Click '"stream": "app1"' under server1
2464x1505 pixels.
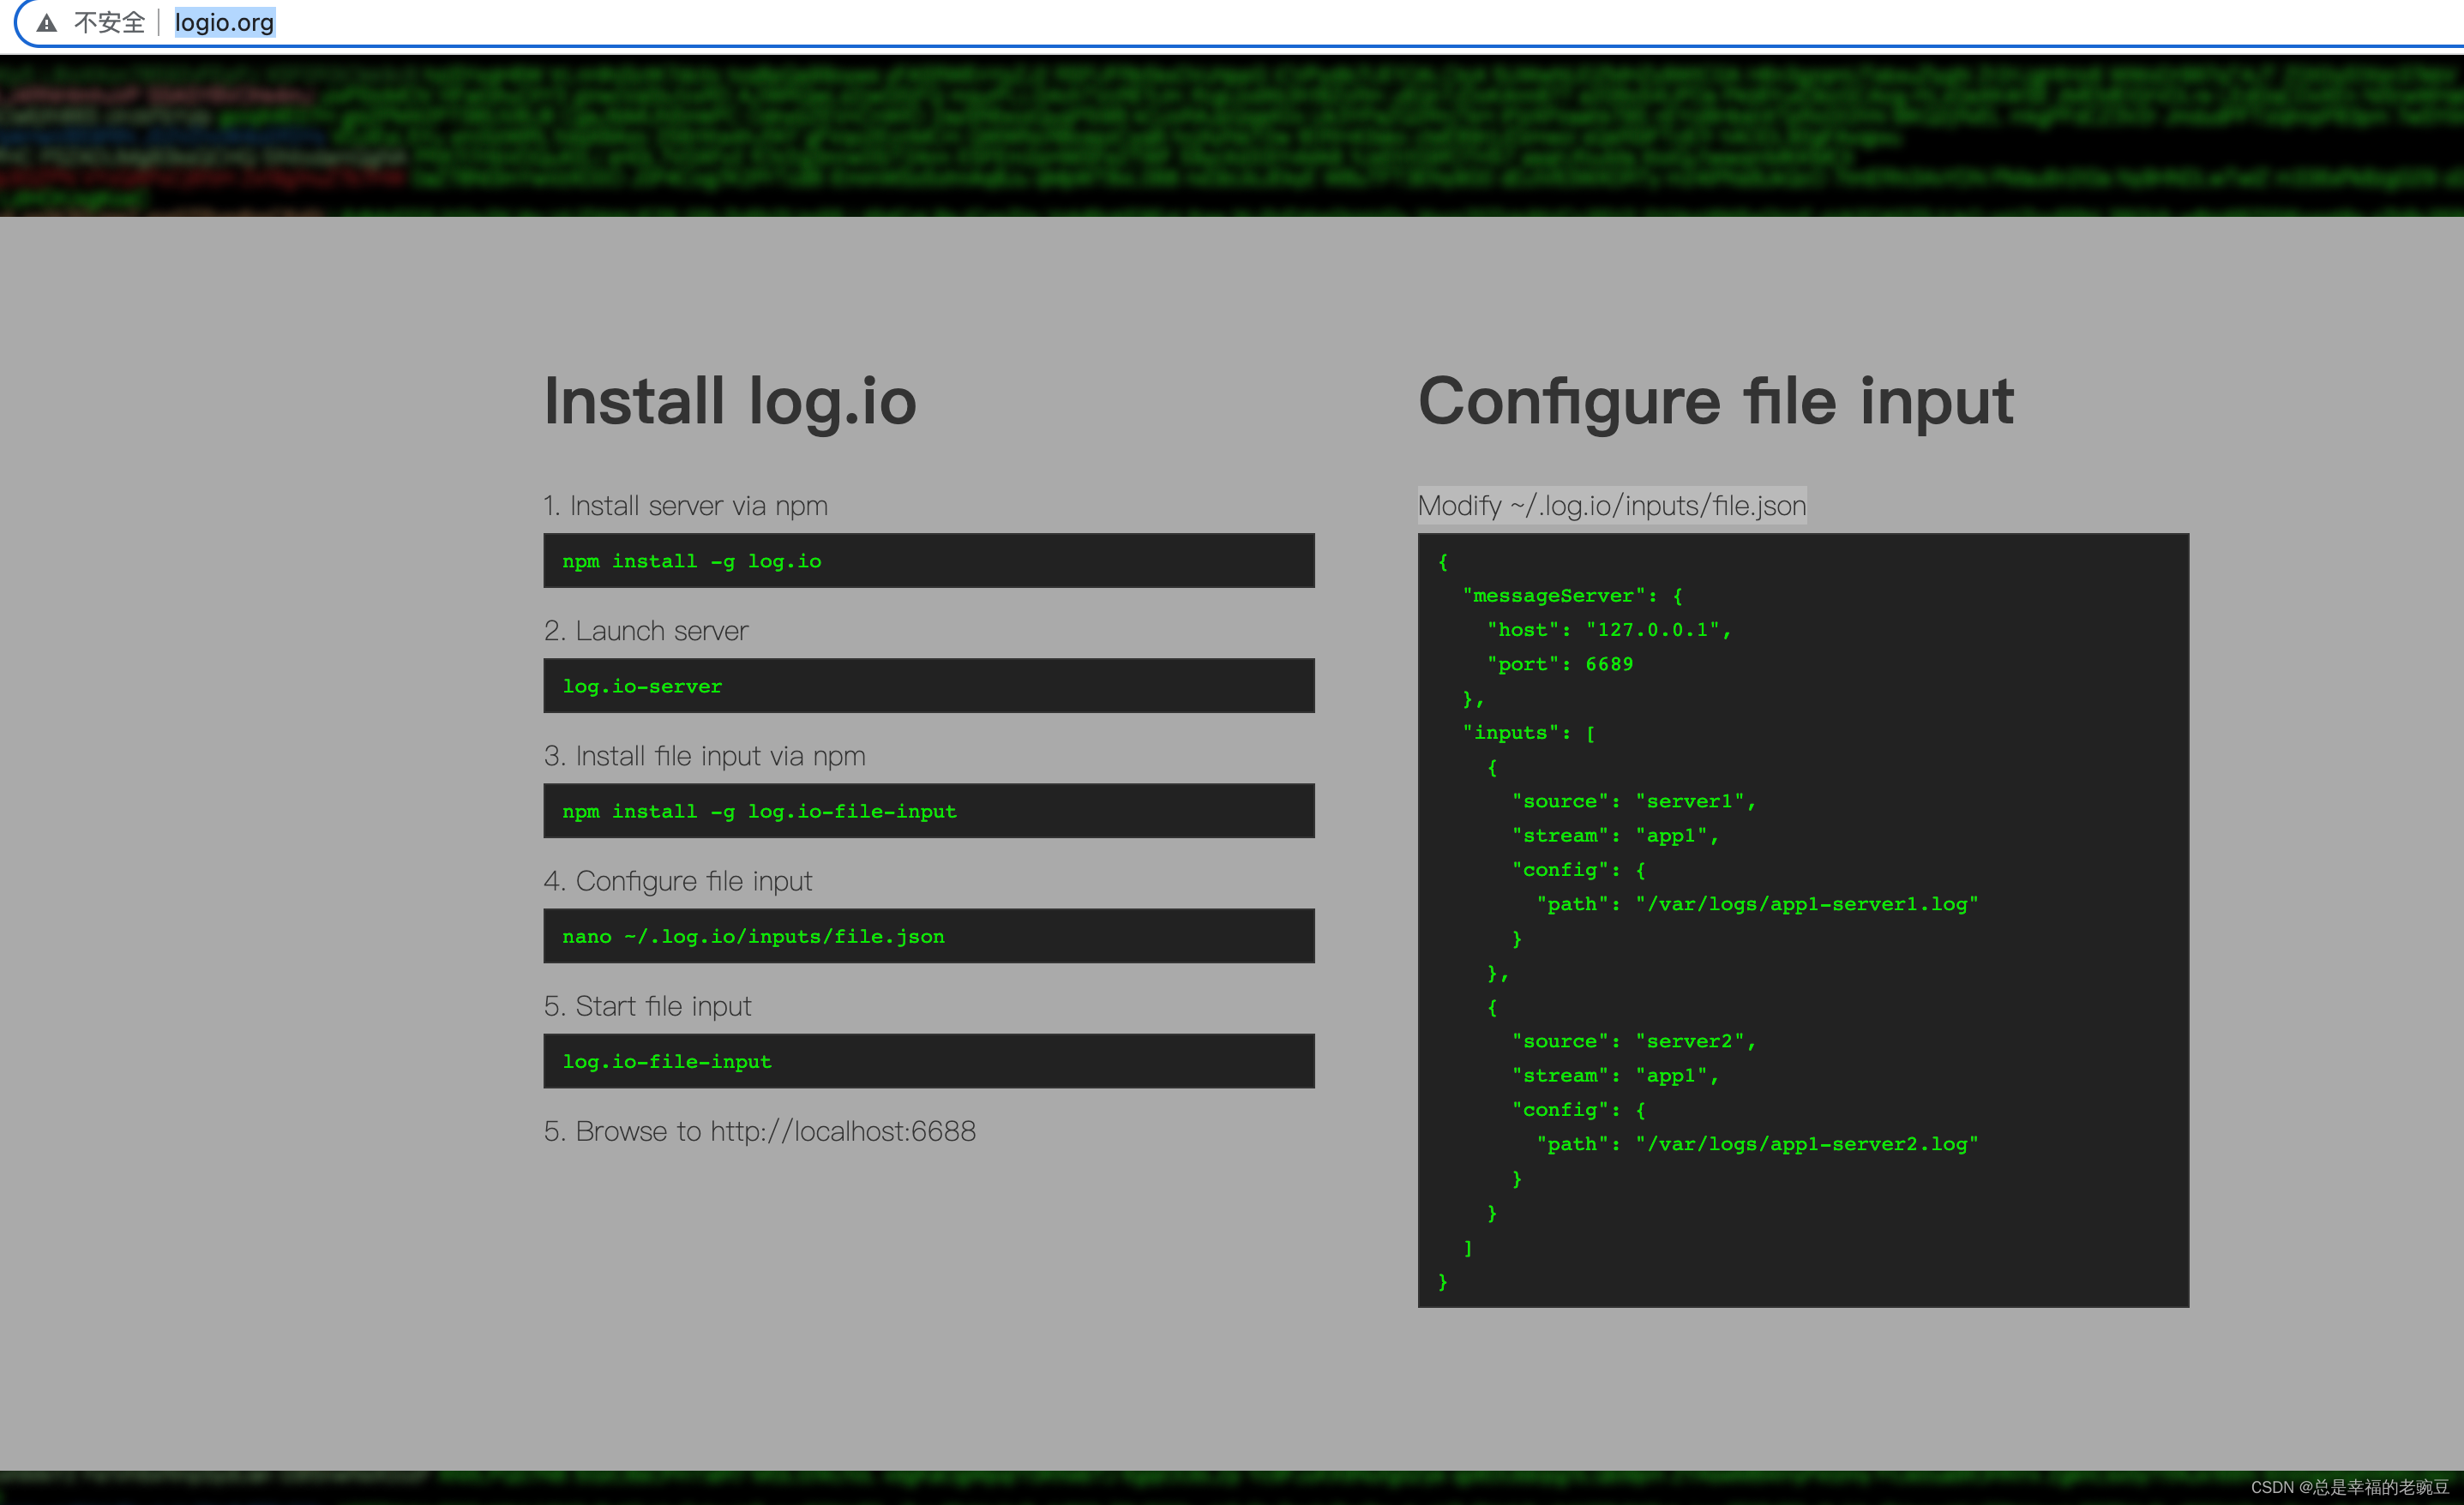(1615, 836)
